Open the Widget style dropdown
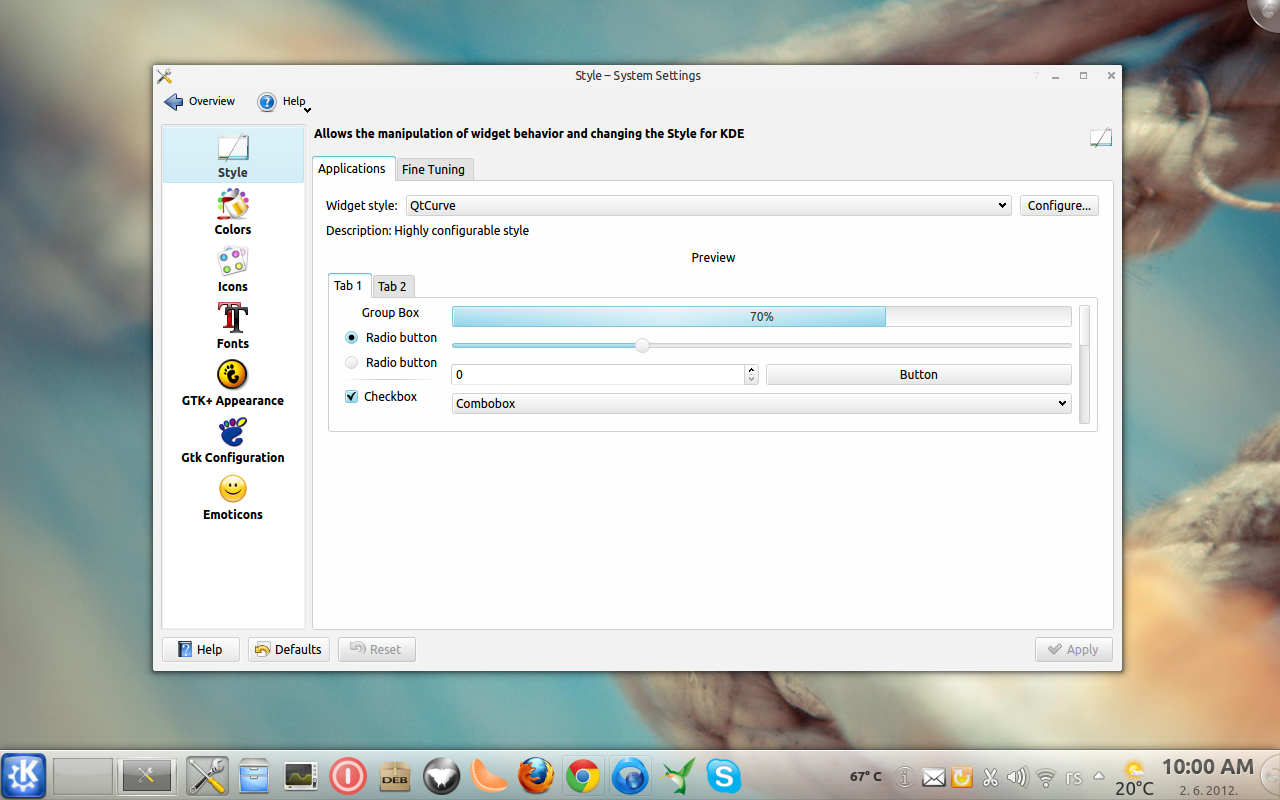Image resolution: width=1280 pixels, height=800 pixels. point(709,205)
